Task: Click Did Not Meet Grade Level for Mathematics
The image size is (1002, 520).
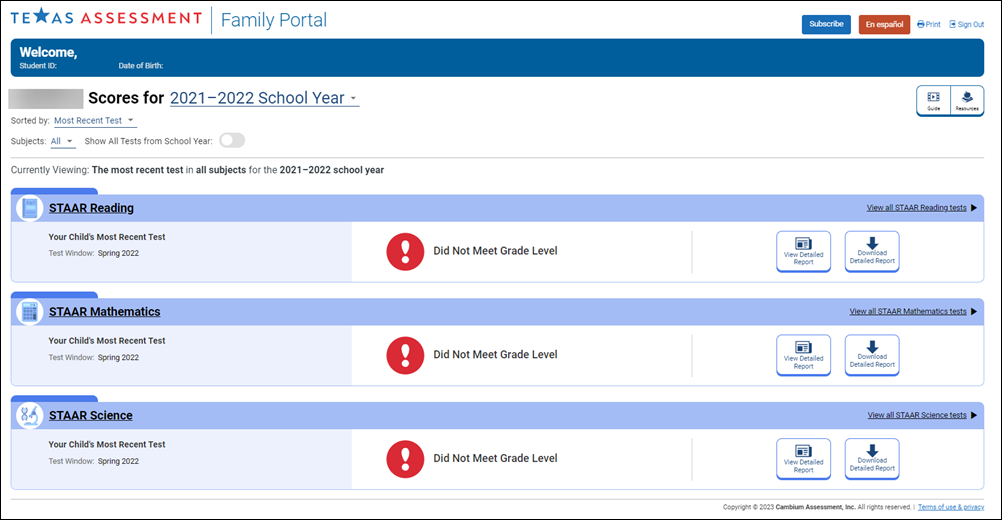Action: [495, 355]
